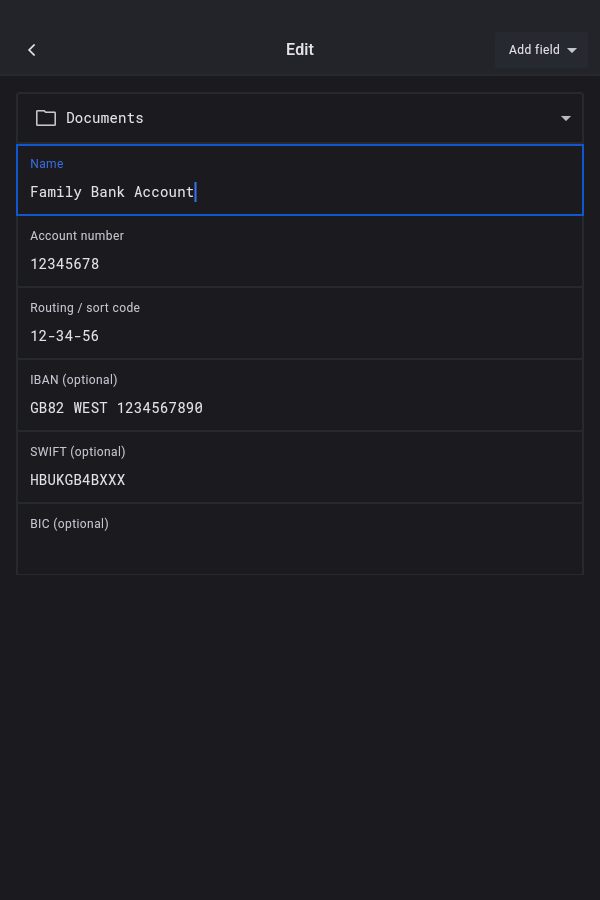Edit the 12-34-56 sort code value
This screenshot has height=900, width=600.
click(65, 336)
